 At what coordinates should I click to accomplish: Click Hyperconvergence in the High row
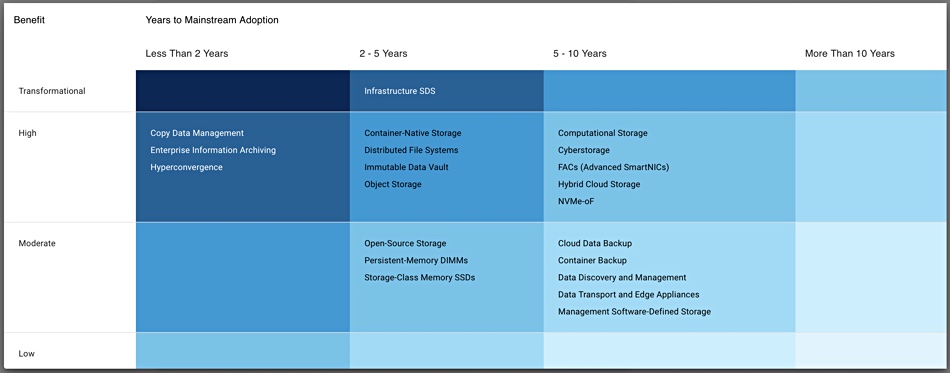(187, 167)
